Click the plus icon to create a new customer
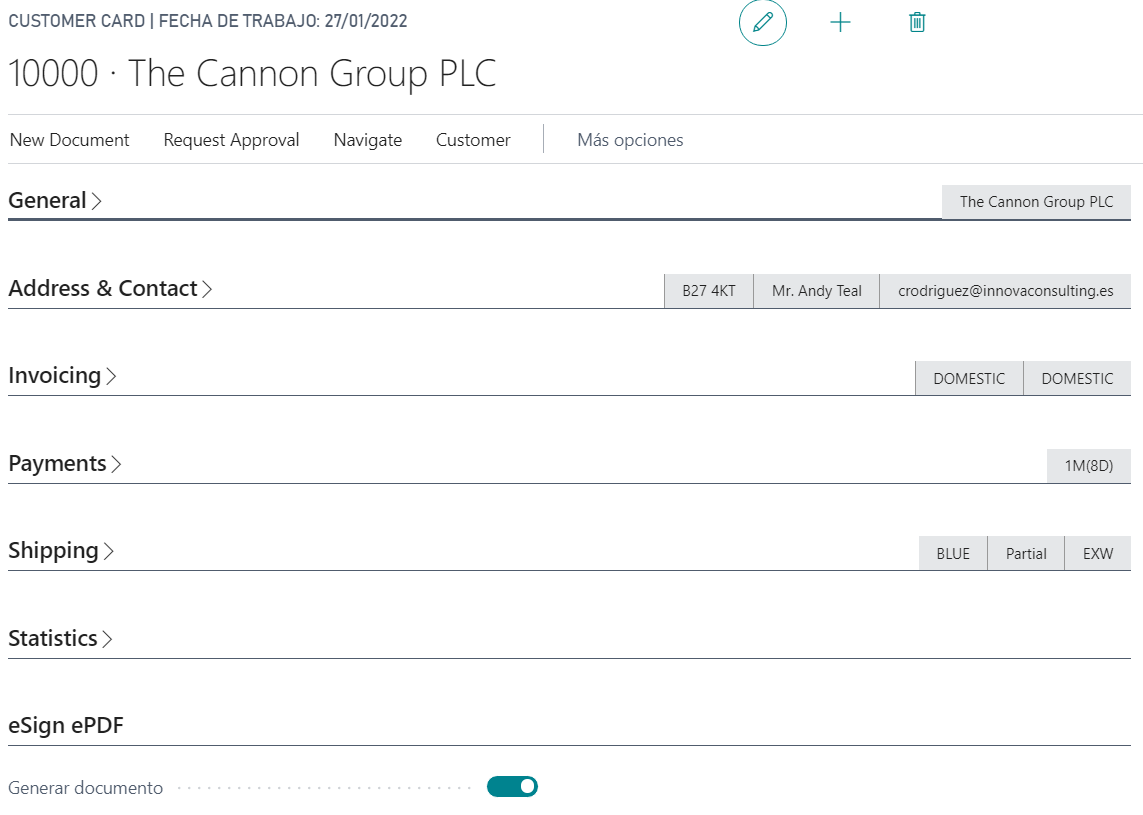 click(x=840, y=23)
